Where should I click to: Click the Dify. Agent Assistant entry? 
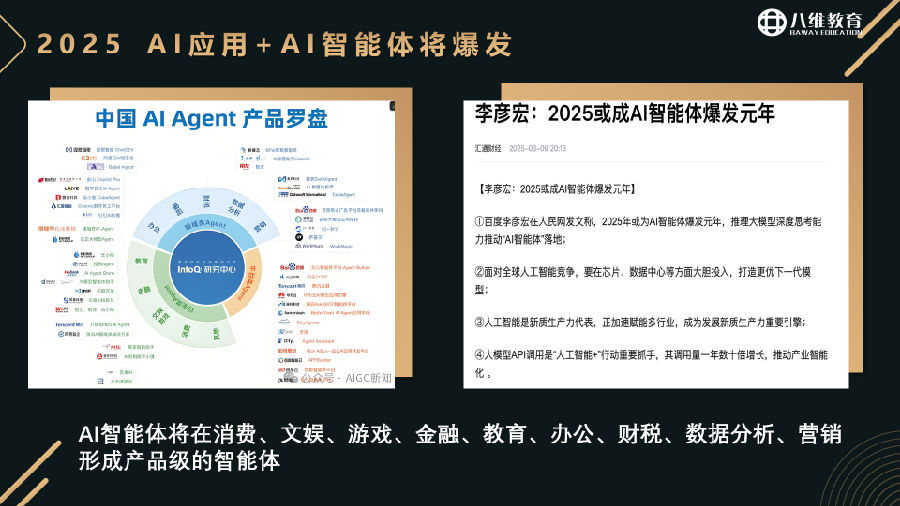point(307,341)
